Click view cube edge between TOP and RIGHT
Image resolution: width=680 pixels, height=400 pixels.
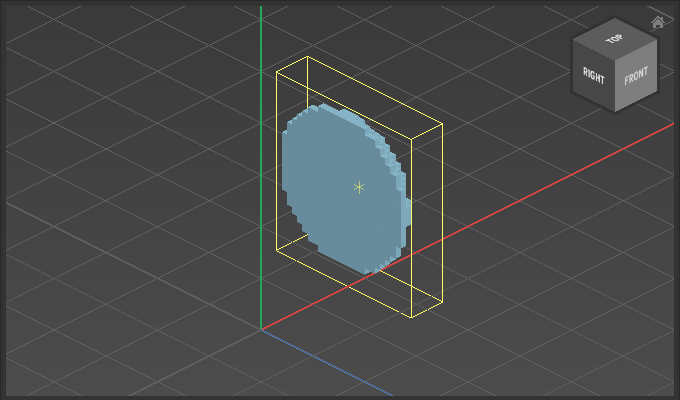coord(592,50)
